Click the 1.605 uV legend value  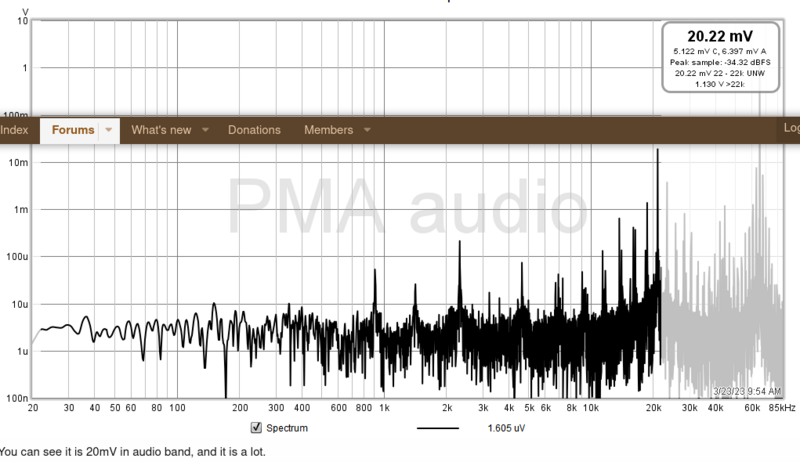[x=507, y=428]
